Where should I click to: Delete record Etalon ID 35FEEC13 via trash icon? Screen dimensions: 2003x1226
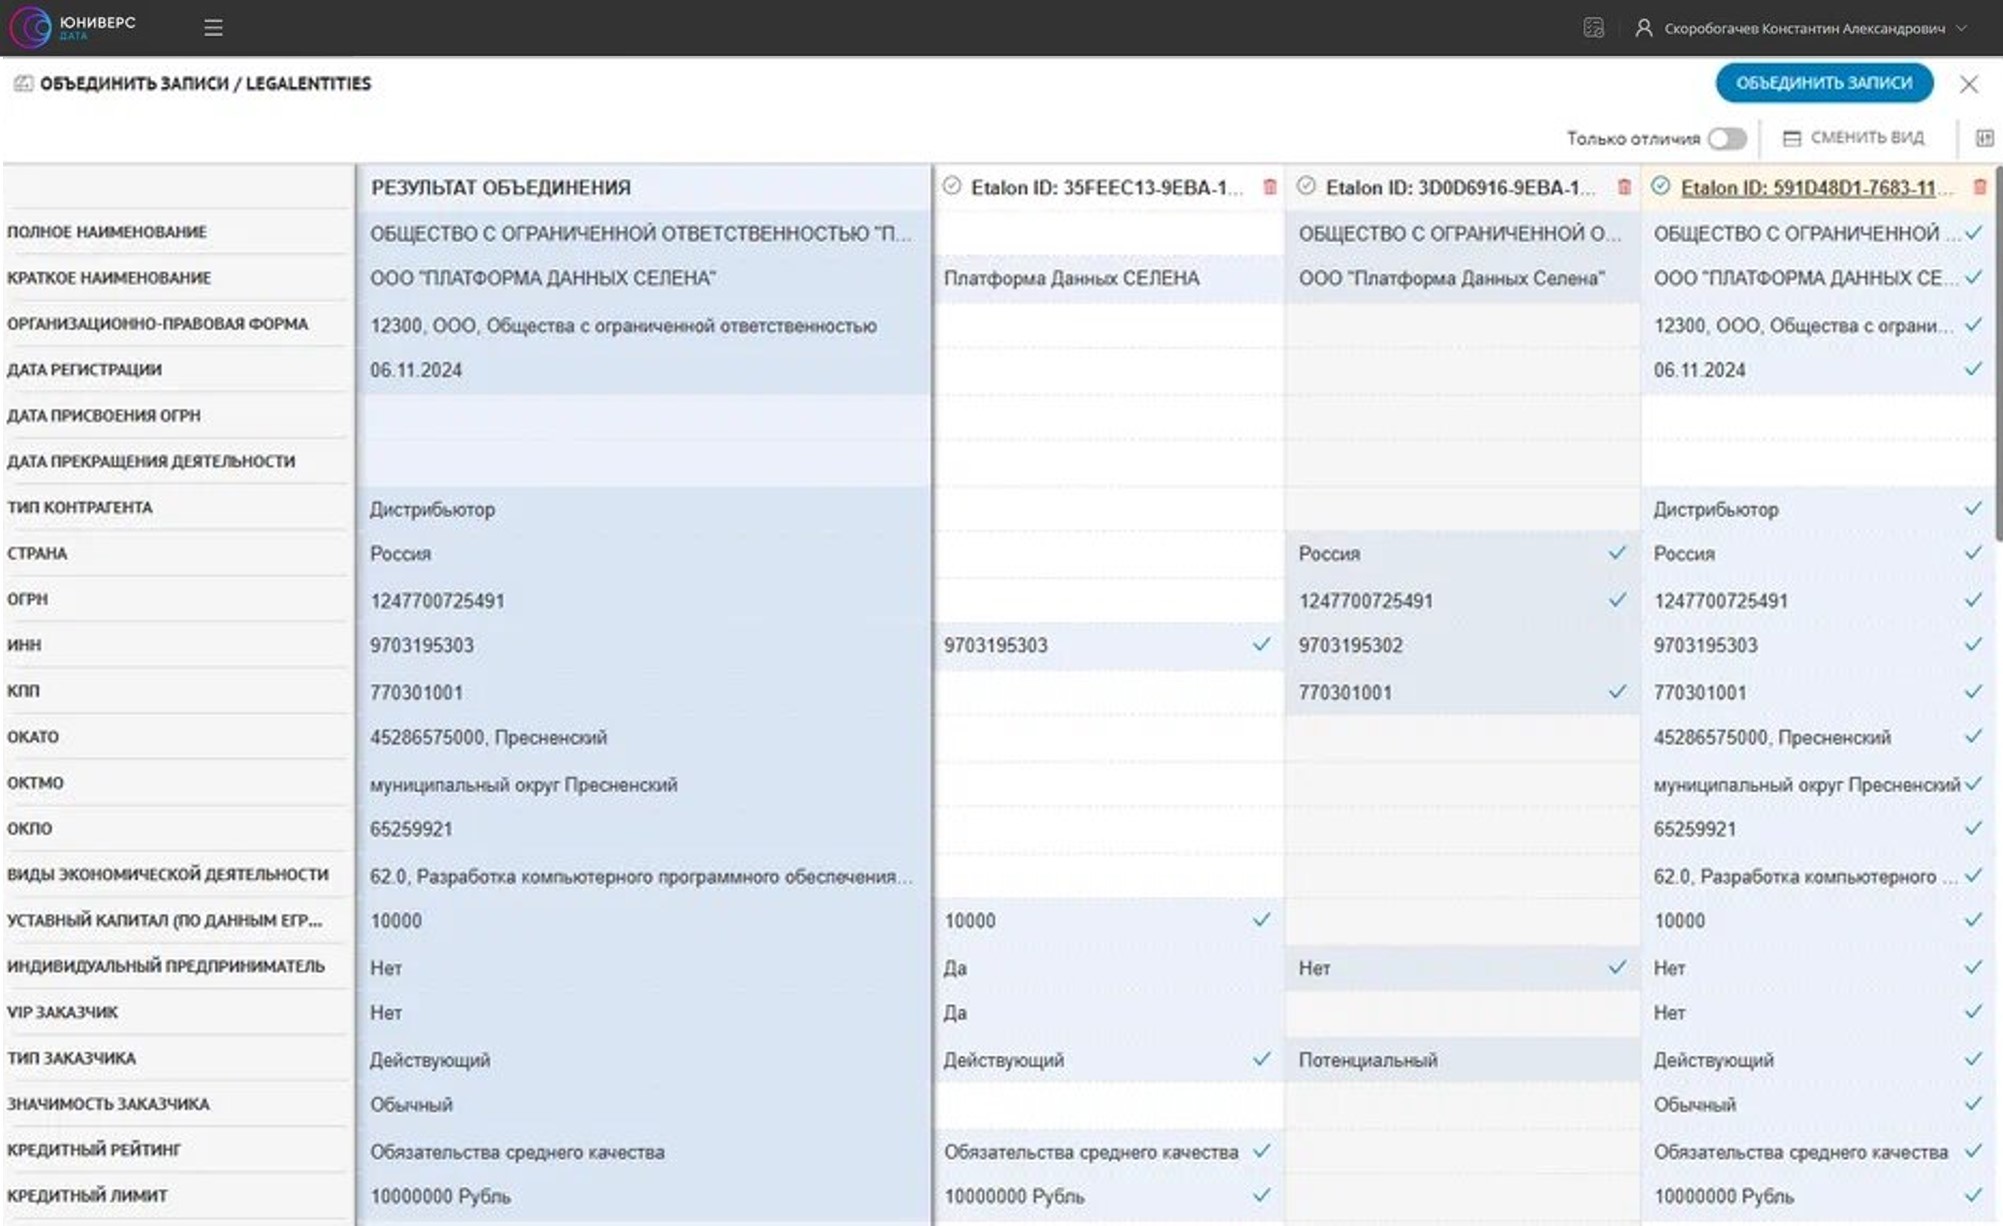[1269, 187]
